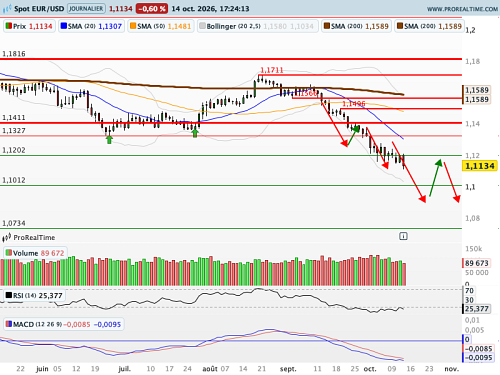Click the ProRealTime candlestick logo icon
The height and width of the screenshot is (375, 500).
pos(7,238)
